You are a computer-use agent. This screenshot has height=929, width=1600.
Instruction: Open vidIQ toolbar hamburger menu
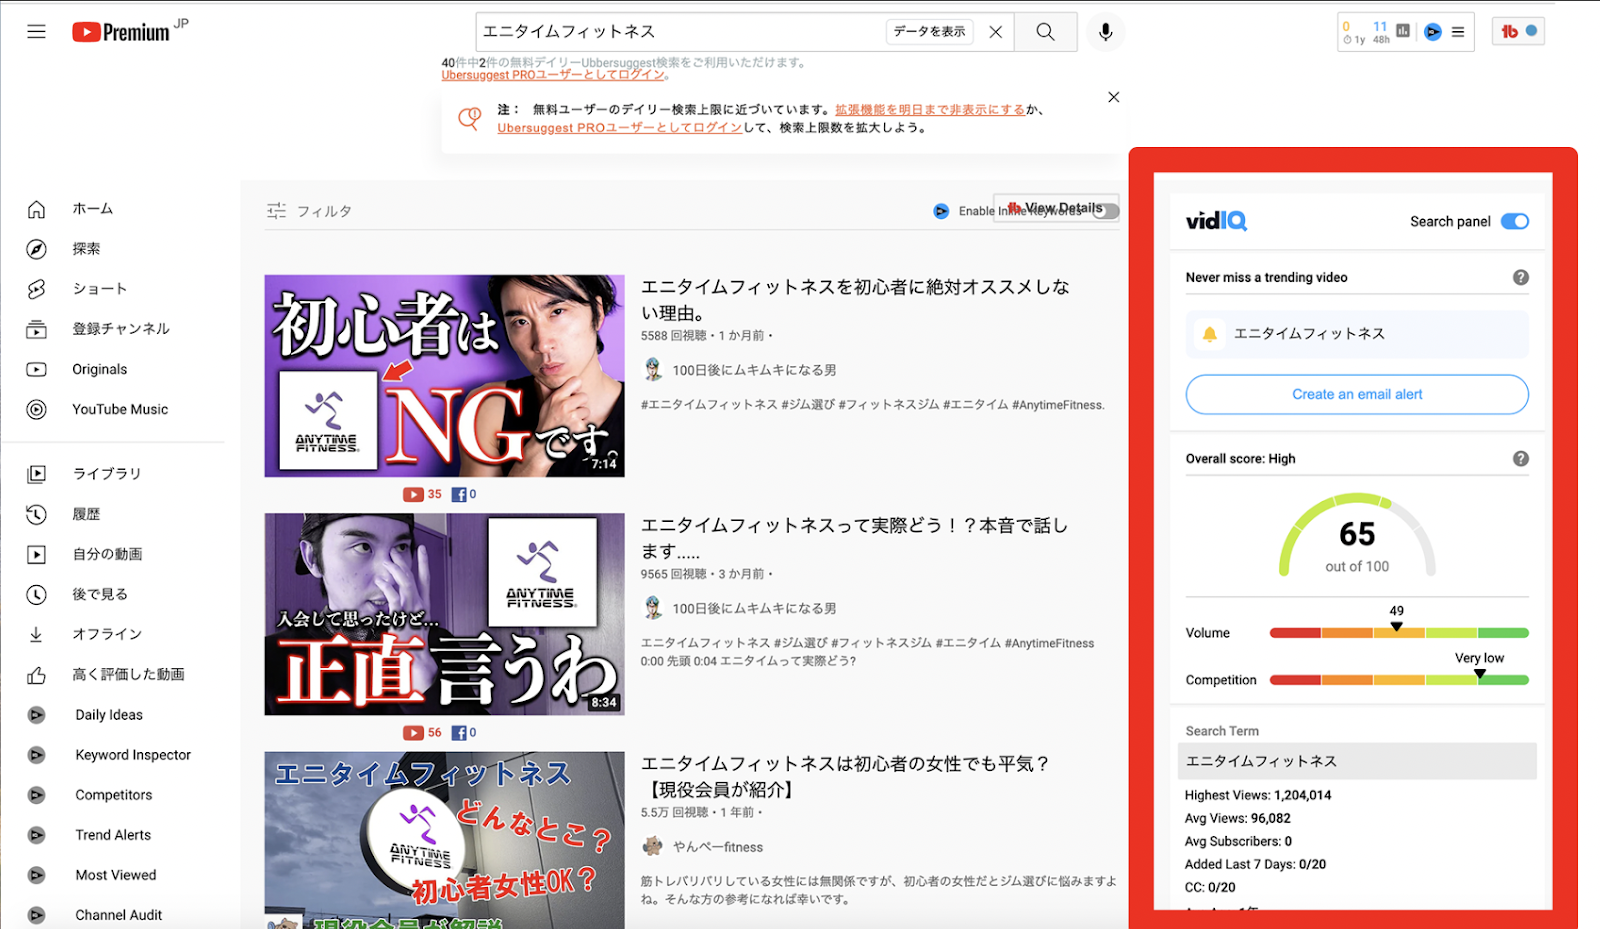pos(1458,32)
